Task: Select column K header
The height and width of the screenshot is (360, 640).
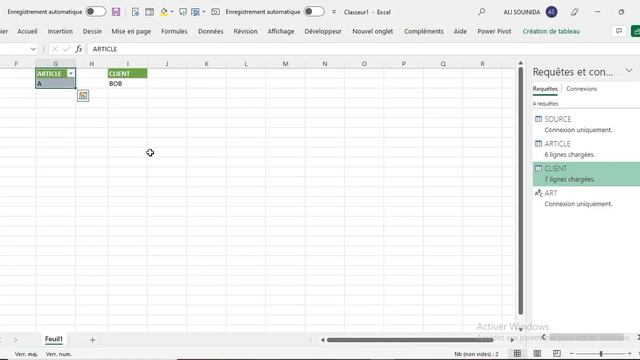Action: point(206,64)
